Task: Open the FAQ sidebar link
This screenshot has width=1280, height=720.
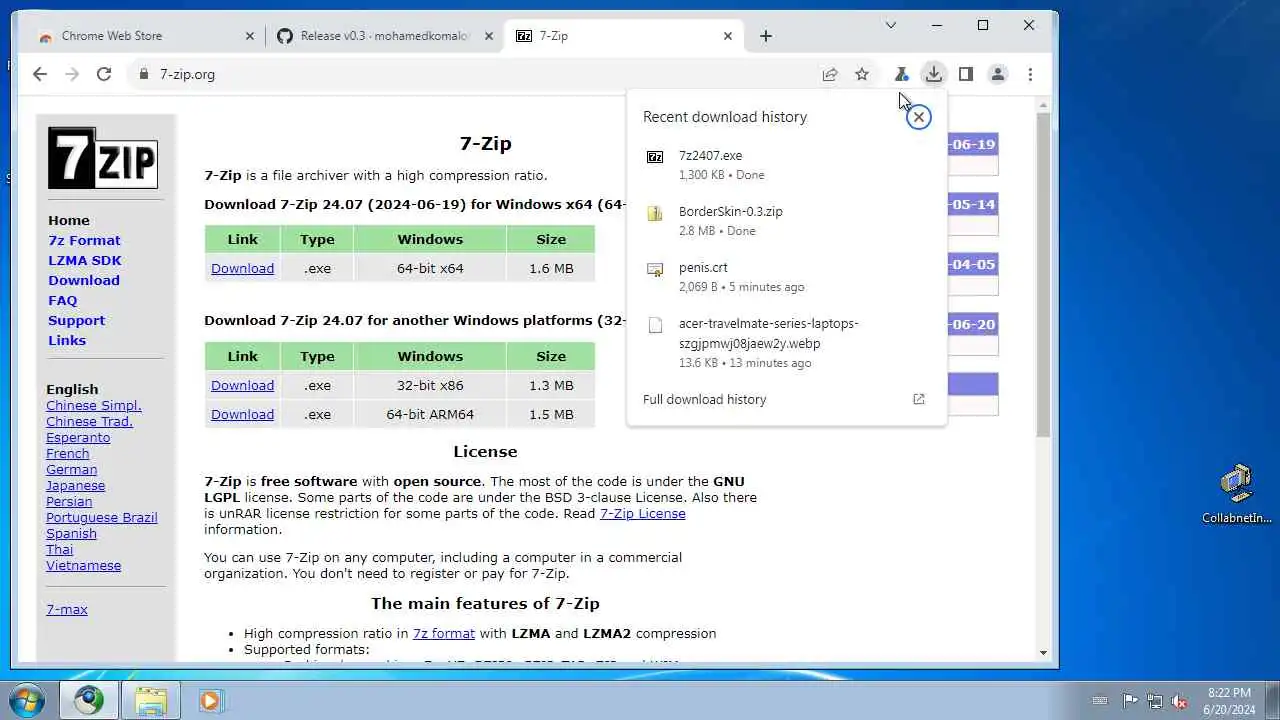Action: (x=62, y=300)
